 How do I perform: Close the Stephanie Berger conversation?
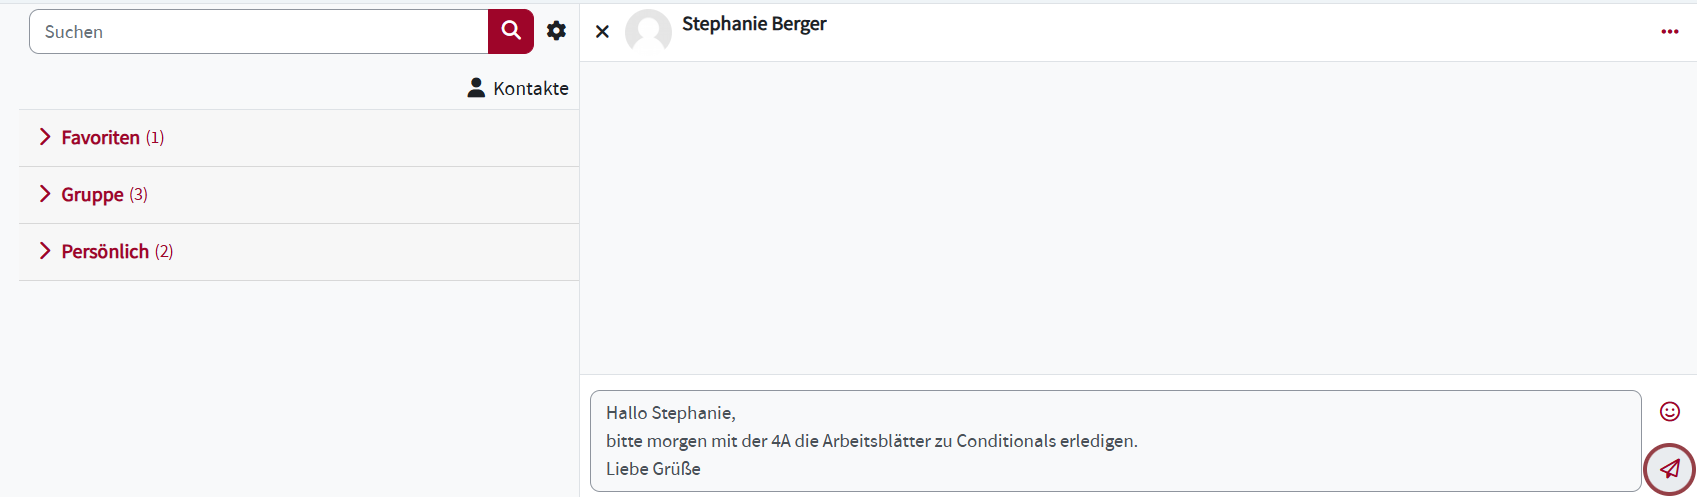click(x=602, y=32)
